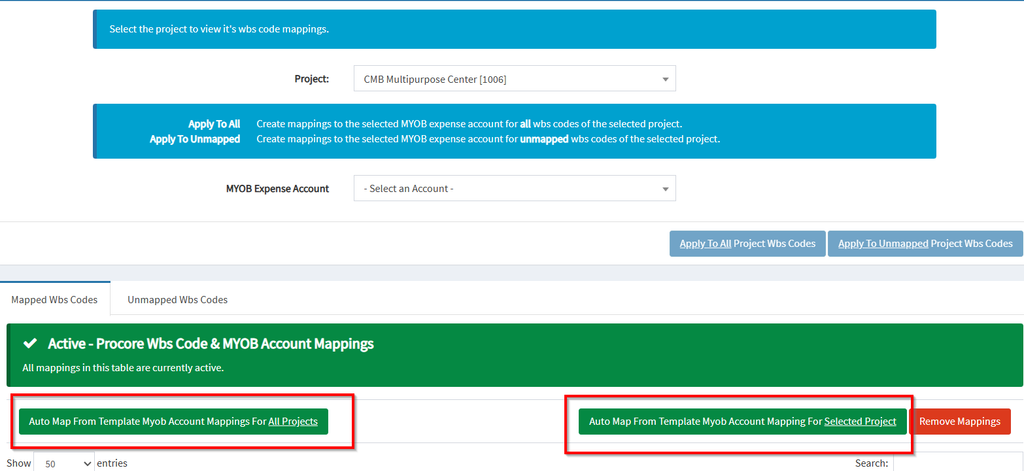Click Apply To All Project Wbs Codes

(747, 244)
